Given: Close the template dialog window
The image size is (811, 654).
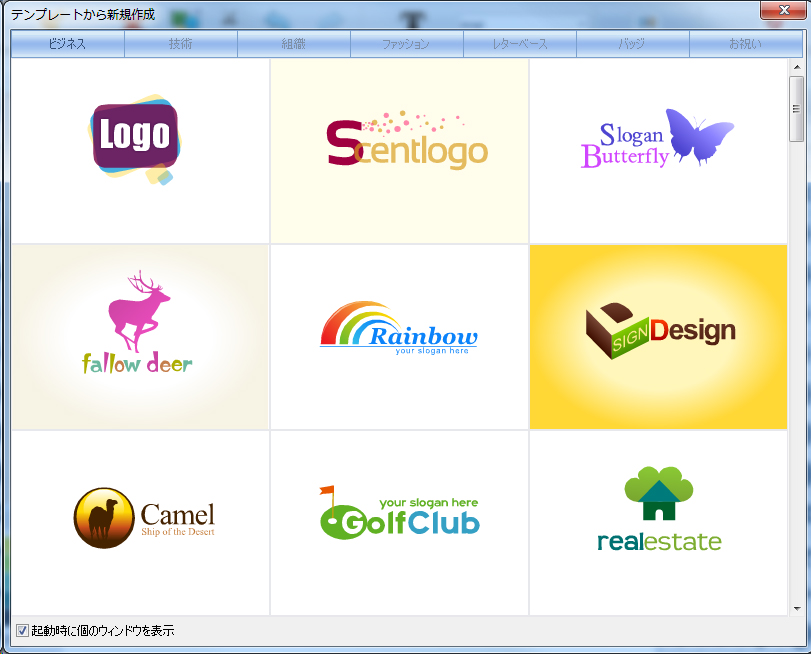Looking at the screenshot, I should pos(784,10).
